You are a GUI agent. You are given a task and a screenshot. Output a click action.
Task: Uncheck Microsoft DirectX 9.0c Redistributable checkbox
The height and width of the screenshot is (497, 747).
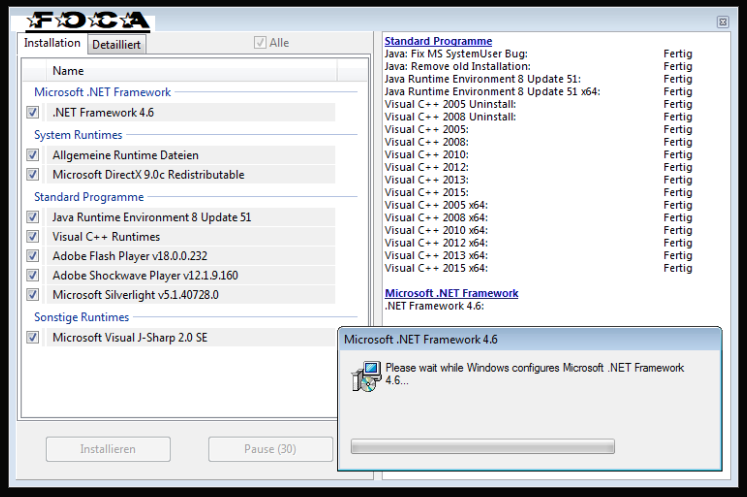coord(32,174)
